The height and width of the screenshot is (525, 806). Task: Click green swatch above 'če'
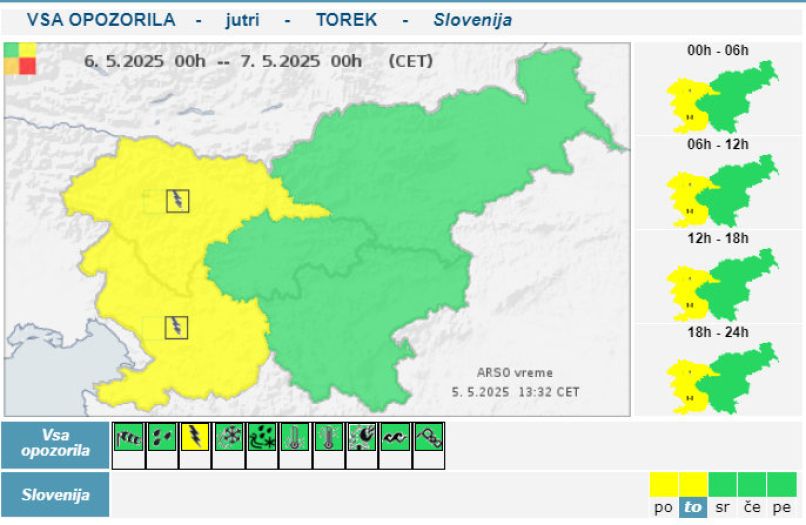coord(752,484)
